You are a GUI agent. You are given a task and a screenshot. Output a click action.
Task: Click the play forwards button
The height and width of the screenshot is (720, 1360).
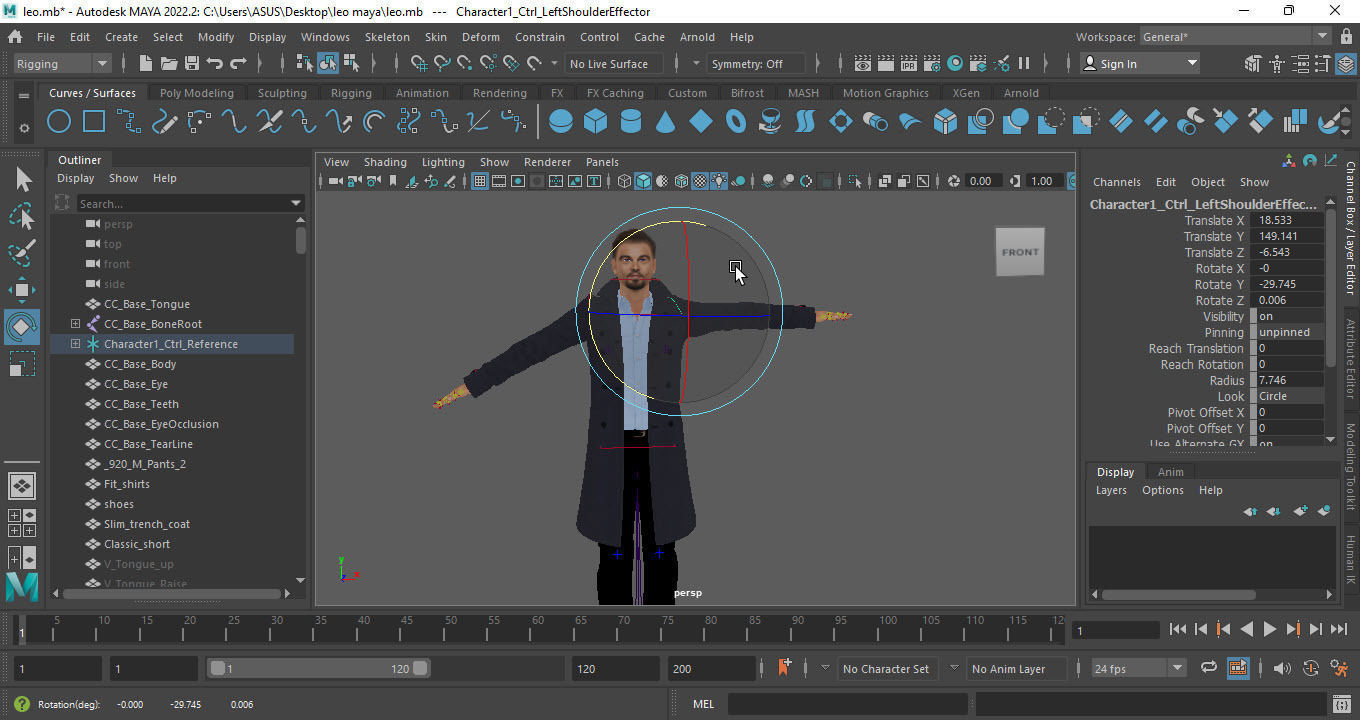[1269, 629]
